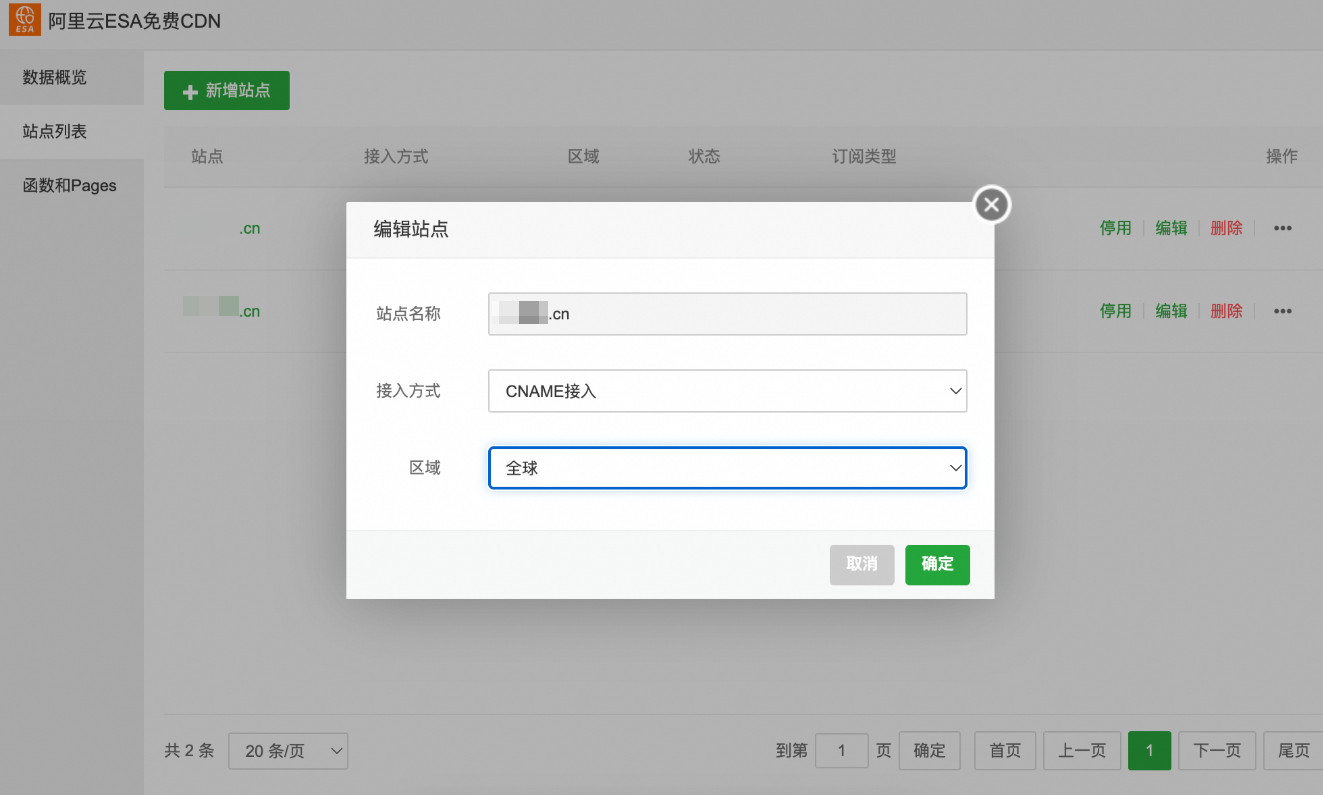
Task: Click the 新增站点 button
Action: (227, 90)
